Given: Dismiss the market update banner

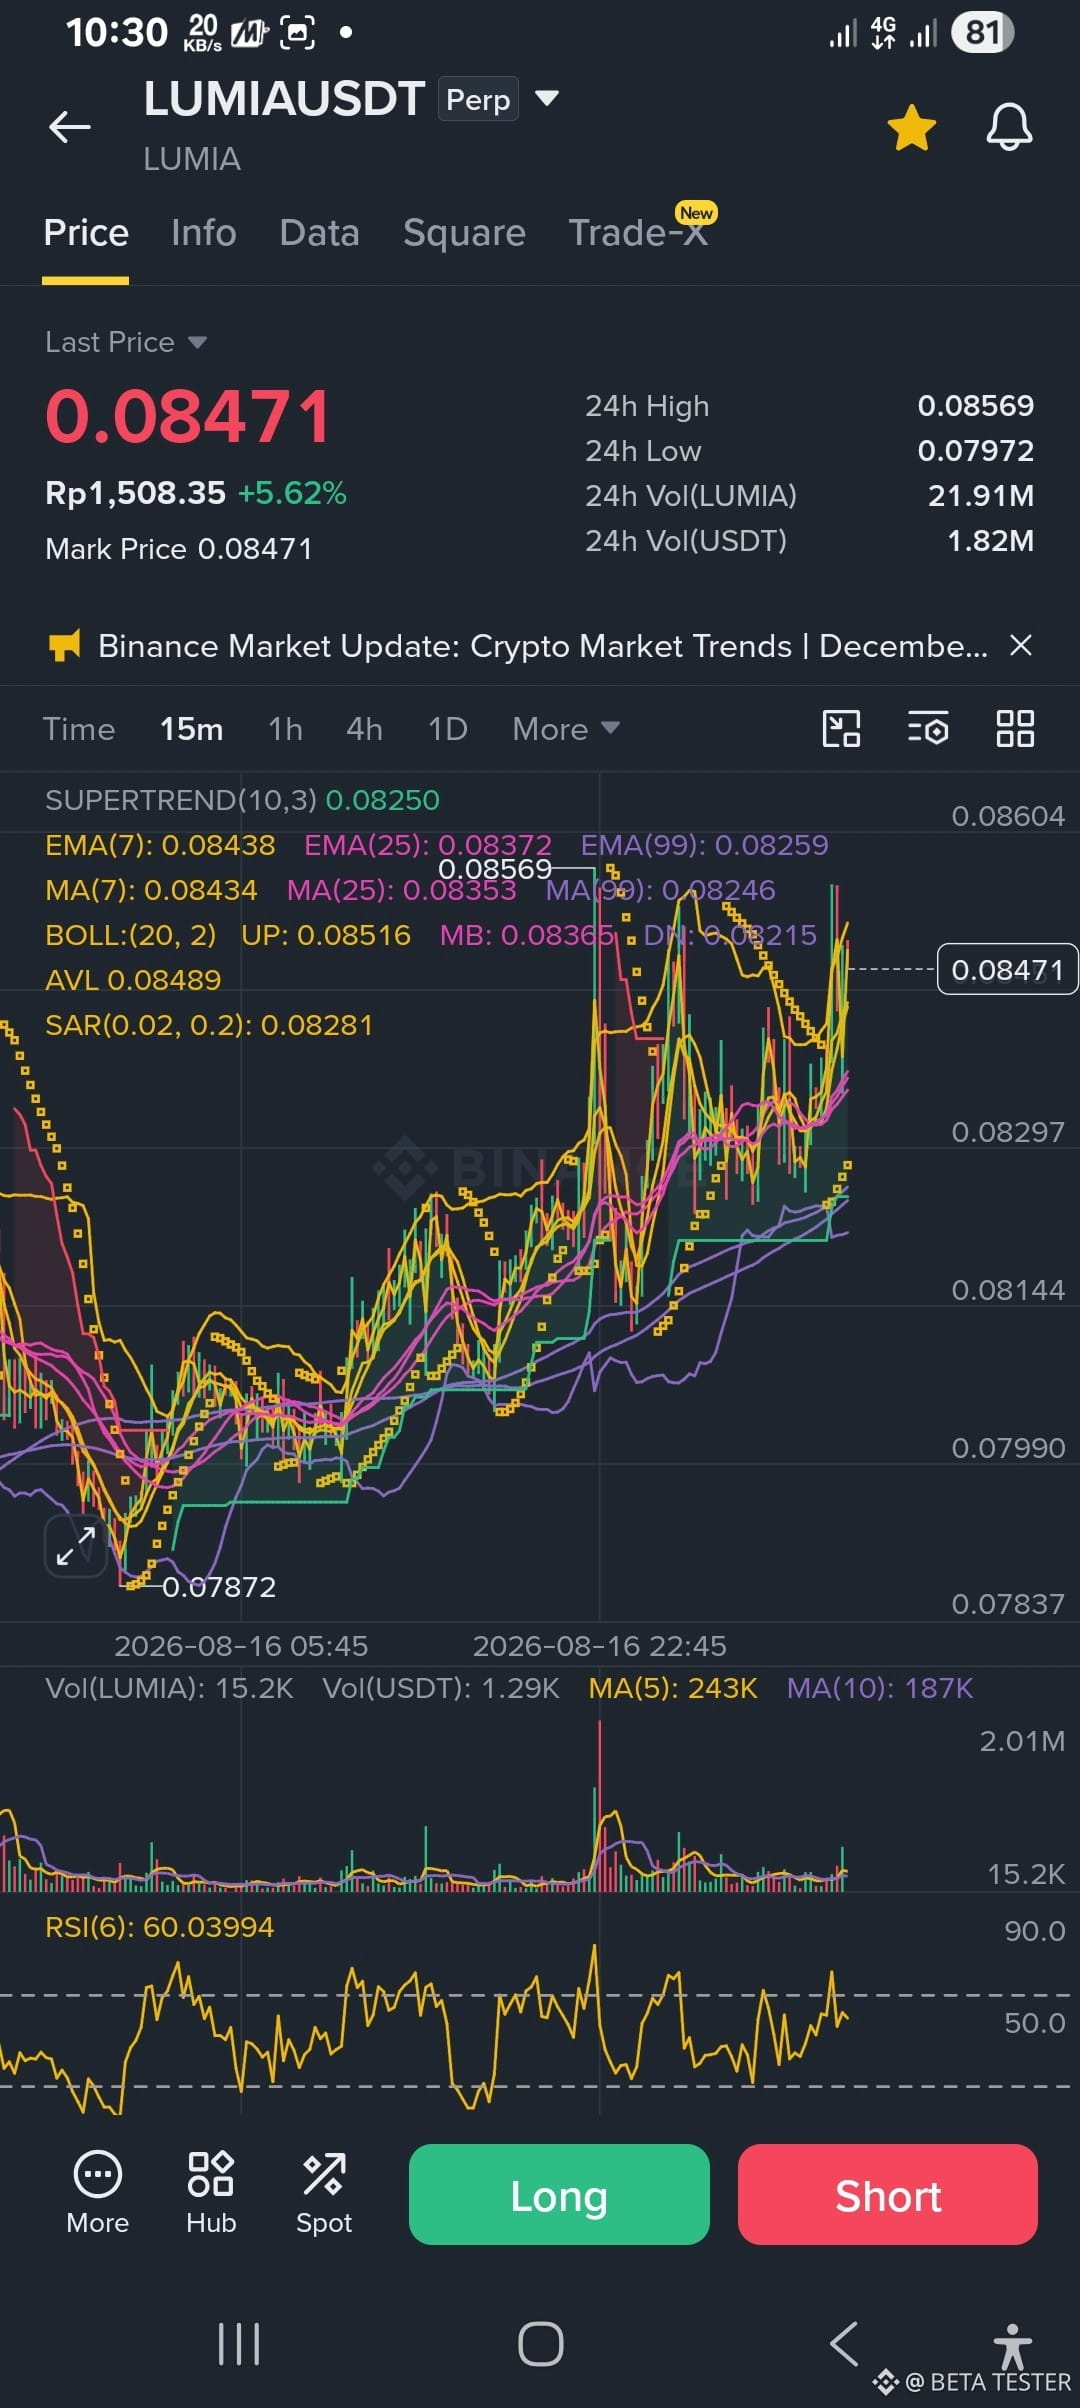Looking at the screenshot, I should [x=1020, y=645].
